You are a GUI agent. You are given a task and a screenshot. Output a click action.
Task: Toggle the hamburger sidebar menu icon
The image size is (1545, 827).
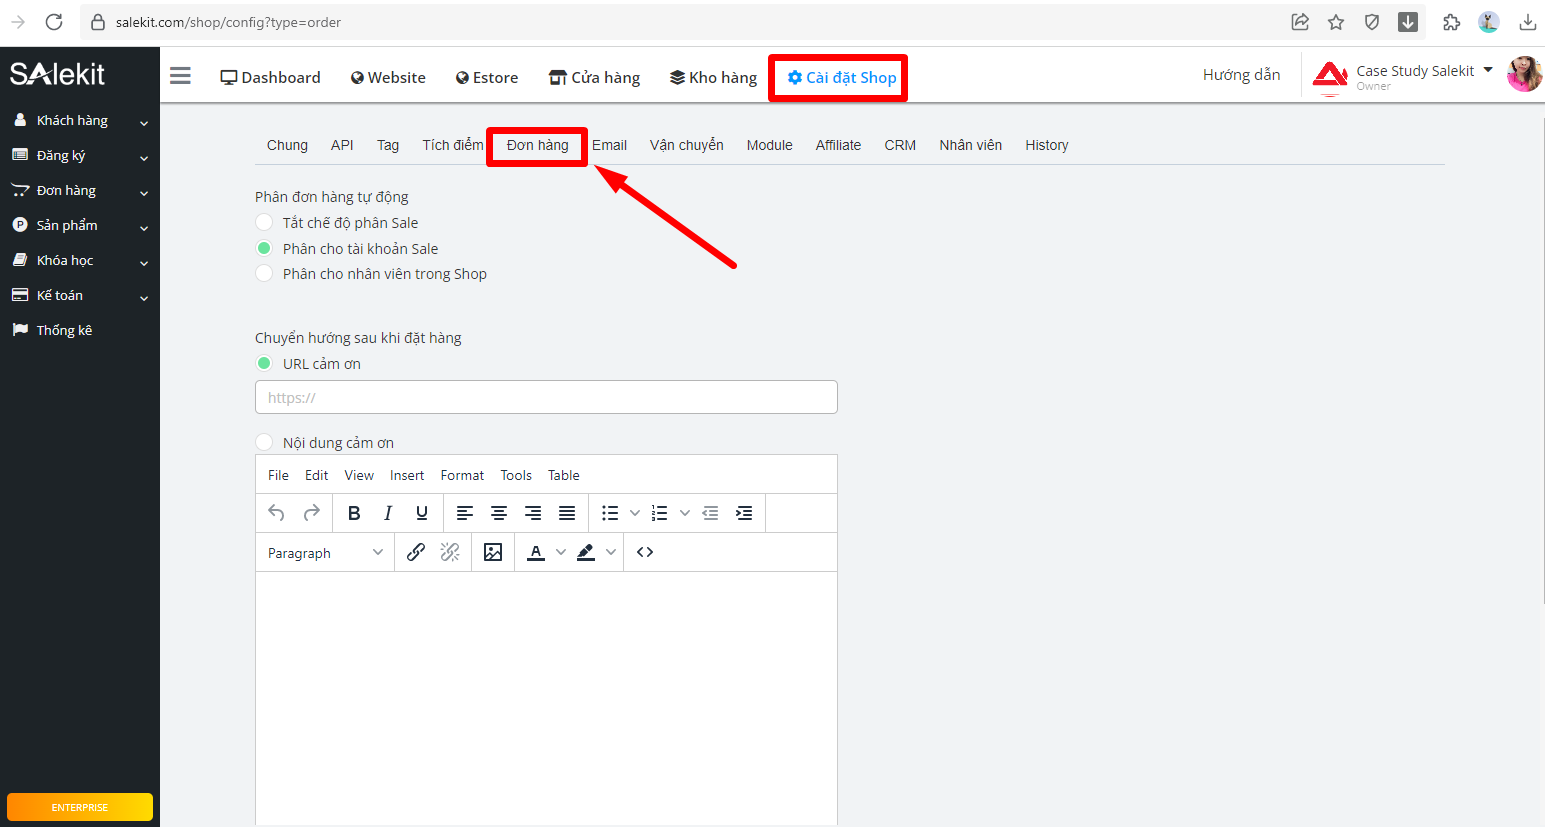pos(180,76)
